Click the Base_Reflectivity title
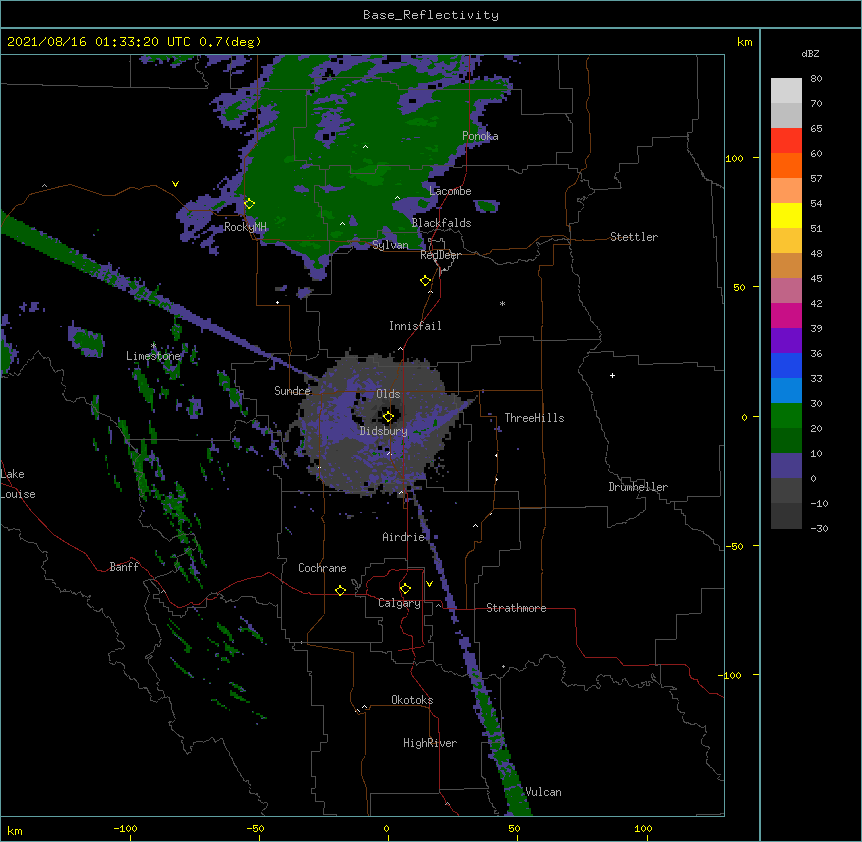 (x=431, y=15)
